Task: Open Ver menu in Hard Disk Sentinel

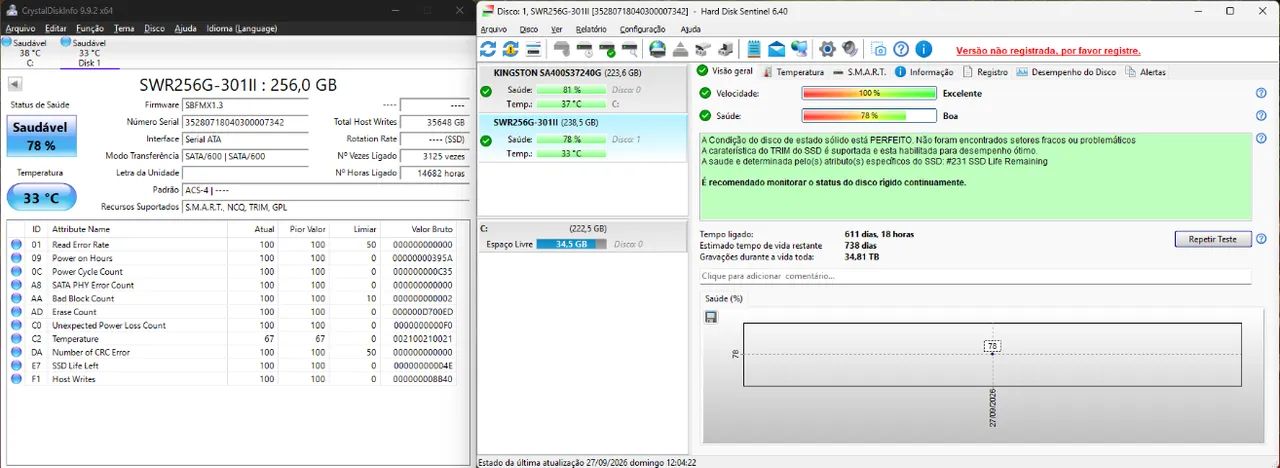Action: click(556, 29)
